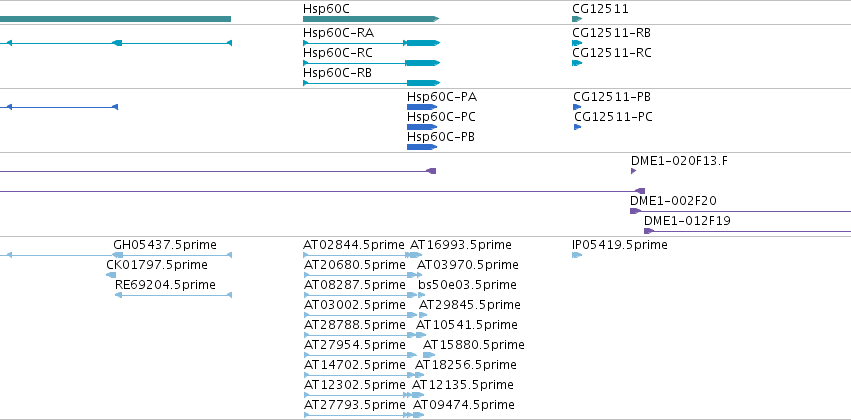Select the CK01797.5prime EST label
The height and width of the screenshot is (420, 851).
pos(157,265)
